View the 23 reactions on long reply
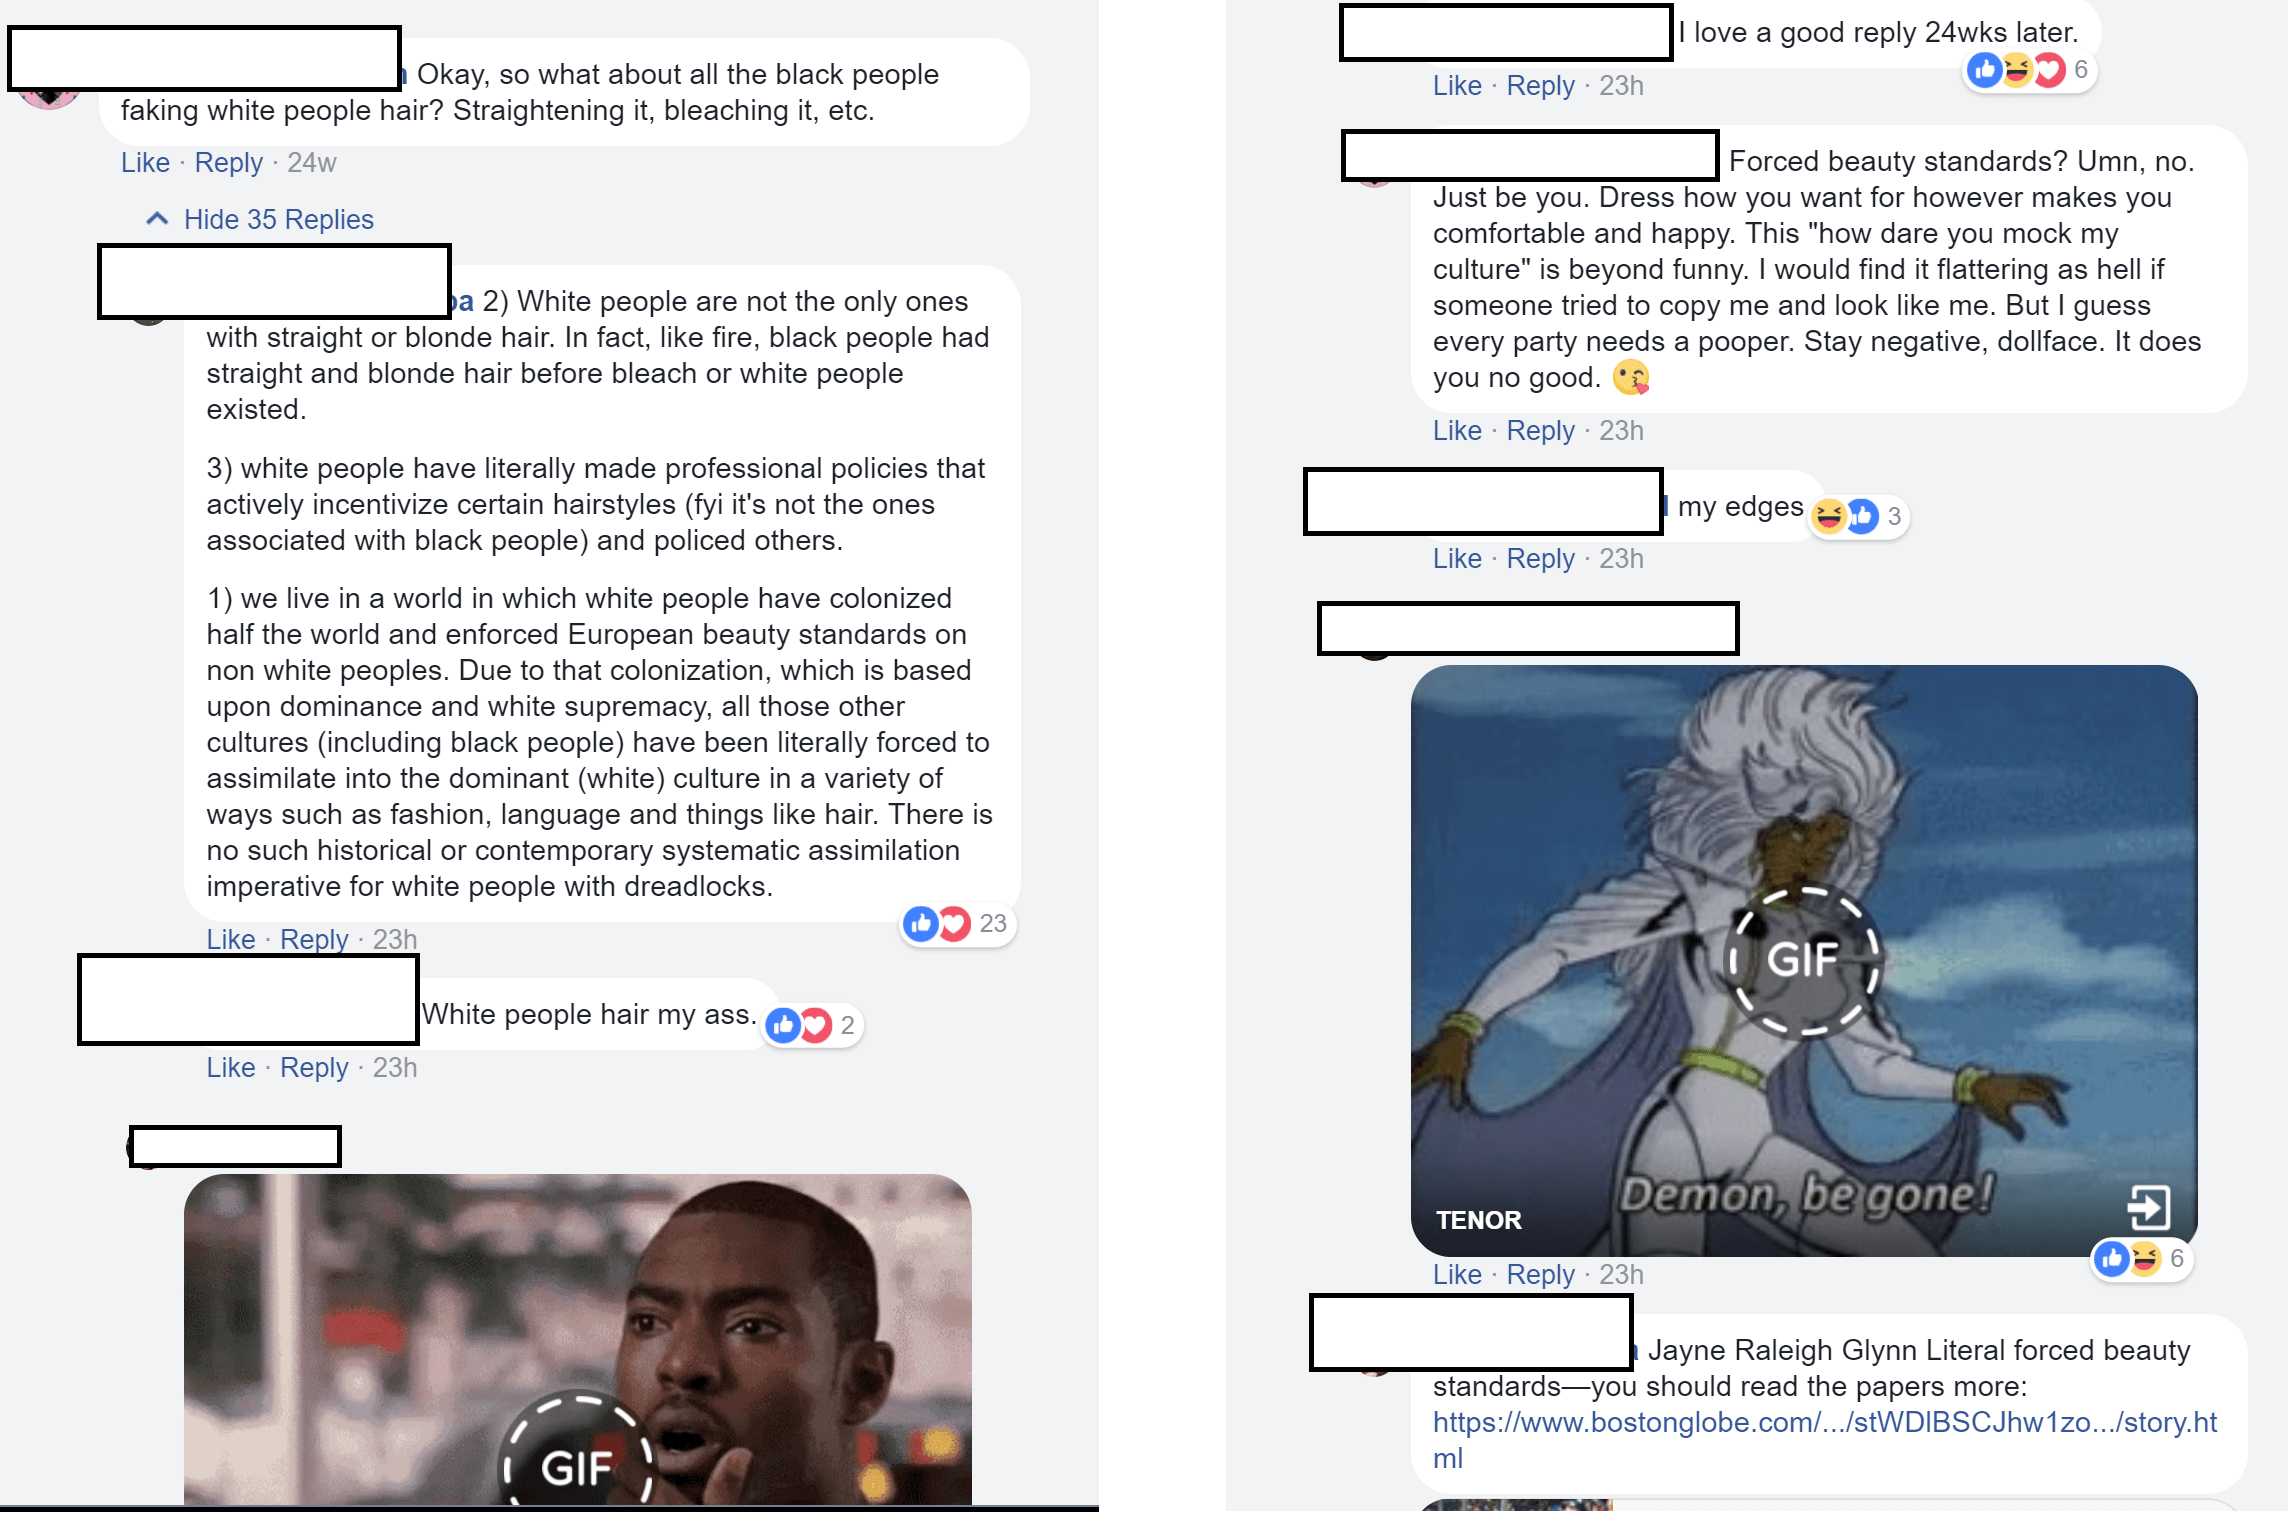Viewport: 2288px width, 1519px height. tap(957, 923)
